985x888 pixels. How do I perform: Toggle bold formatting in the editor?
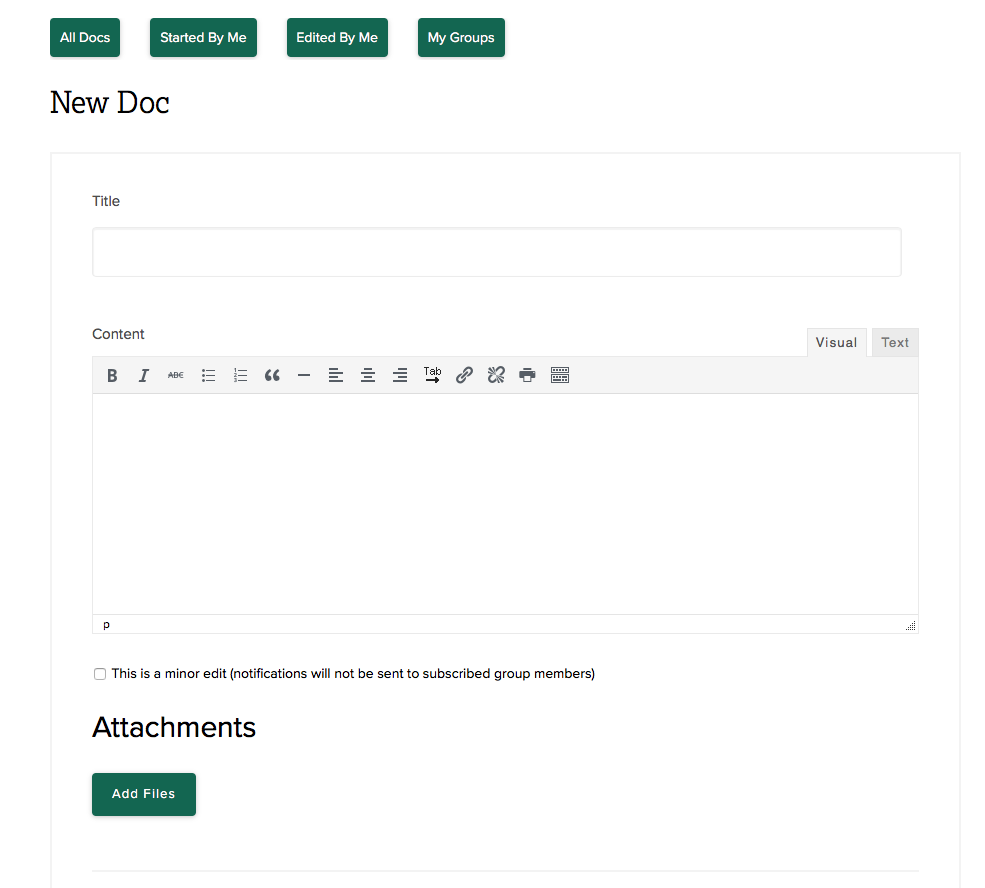click(112, 376)
